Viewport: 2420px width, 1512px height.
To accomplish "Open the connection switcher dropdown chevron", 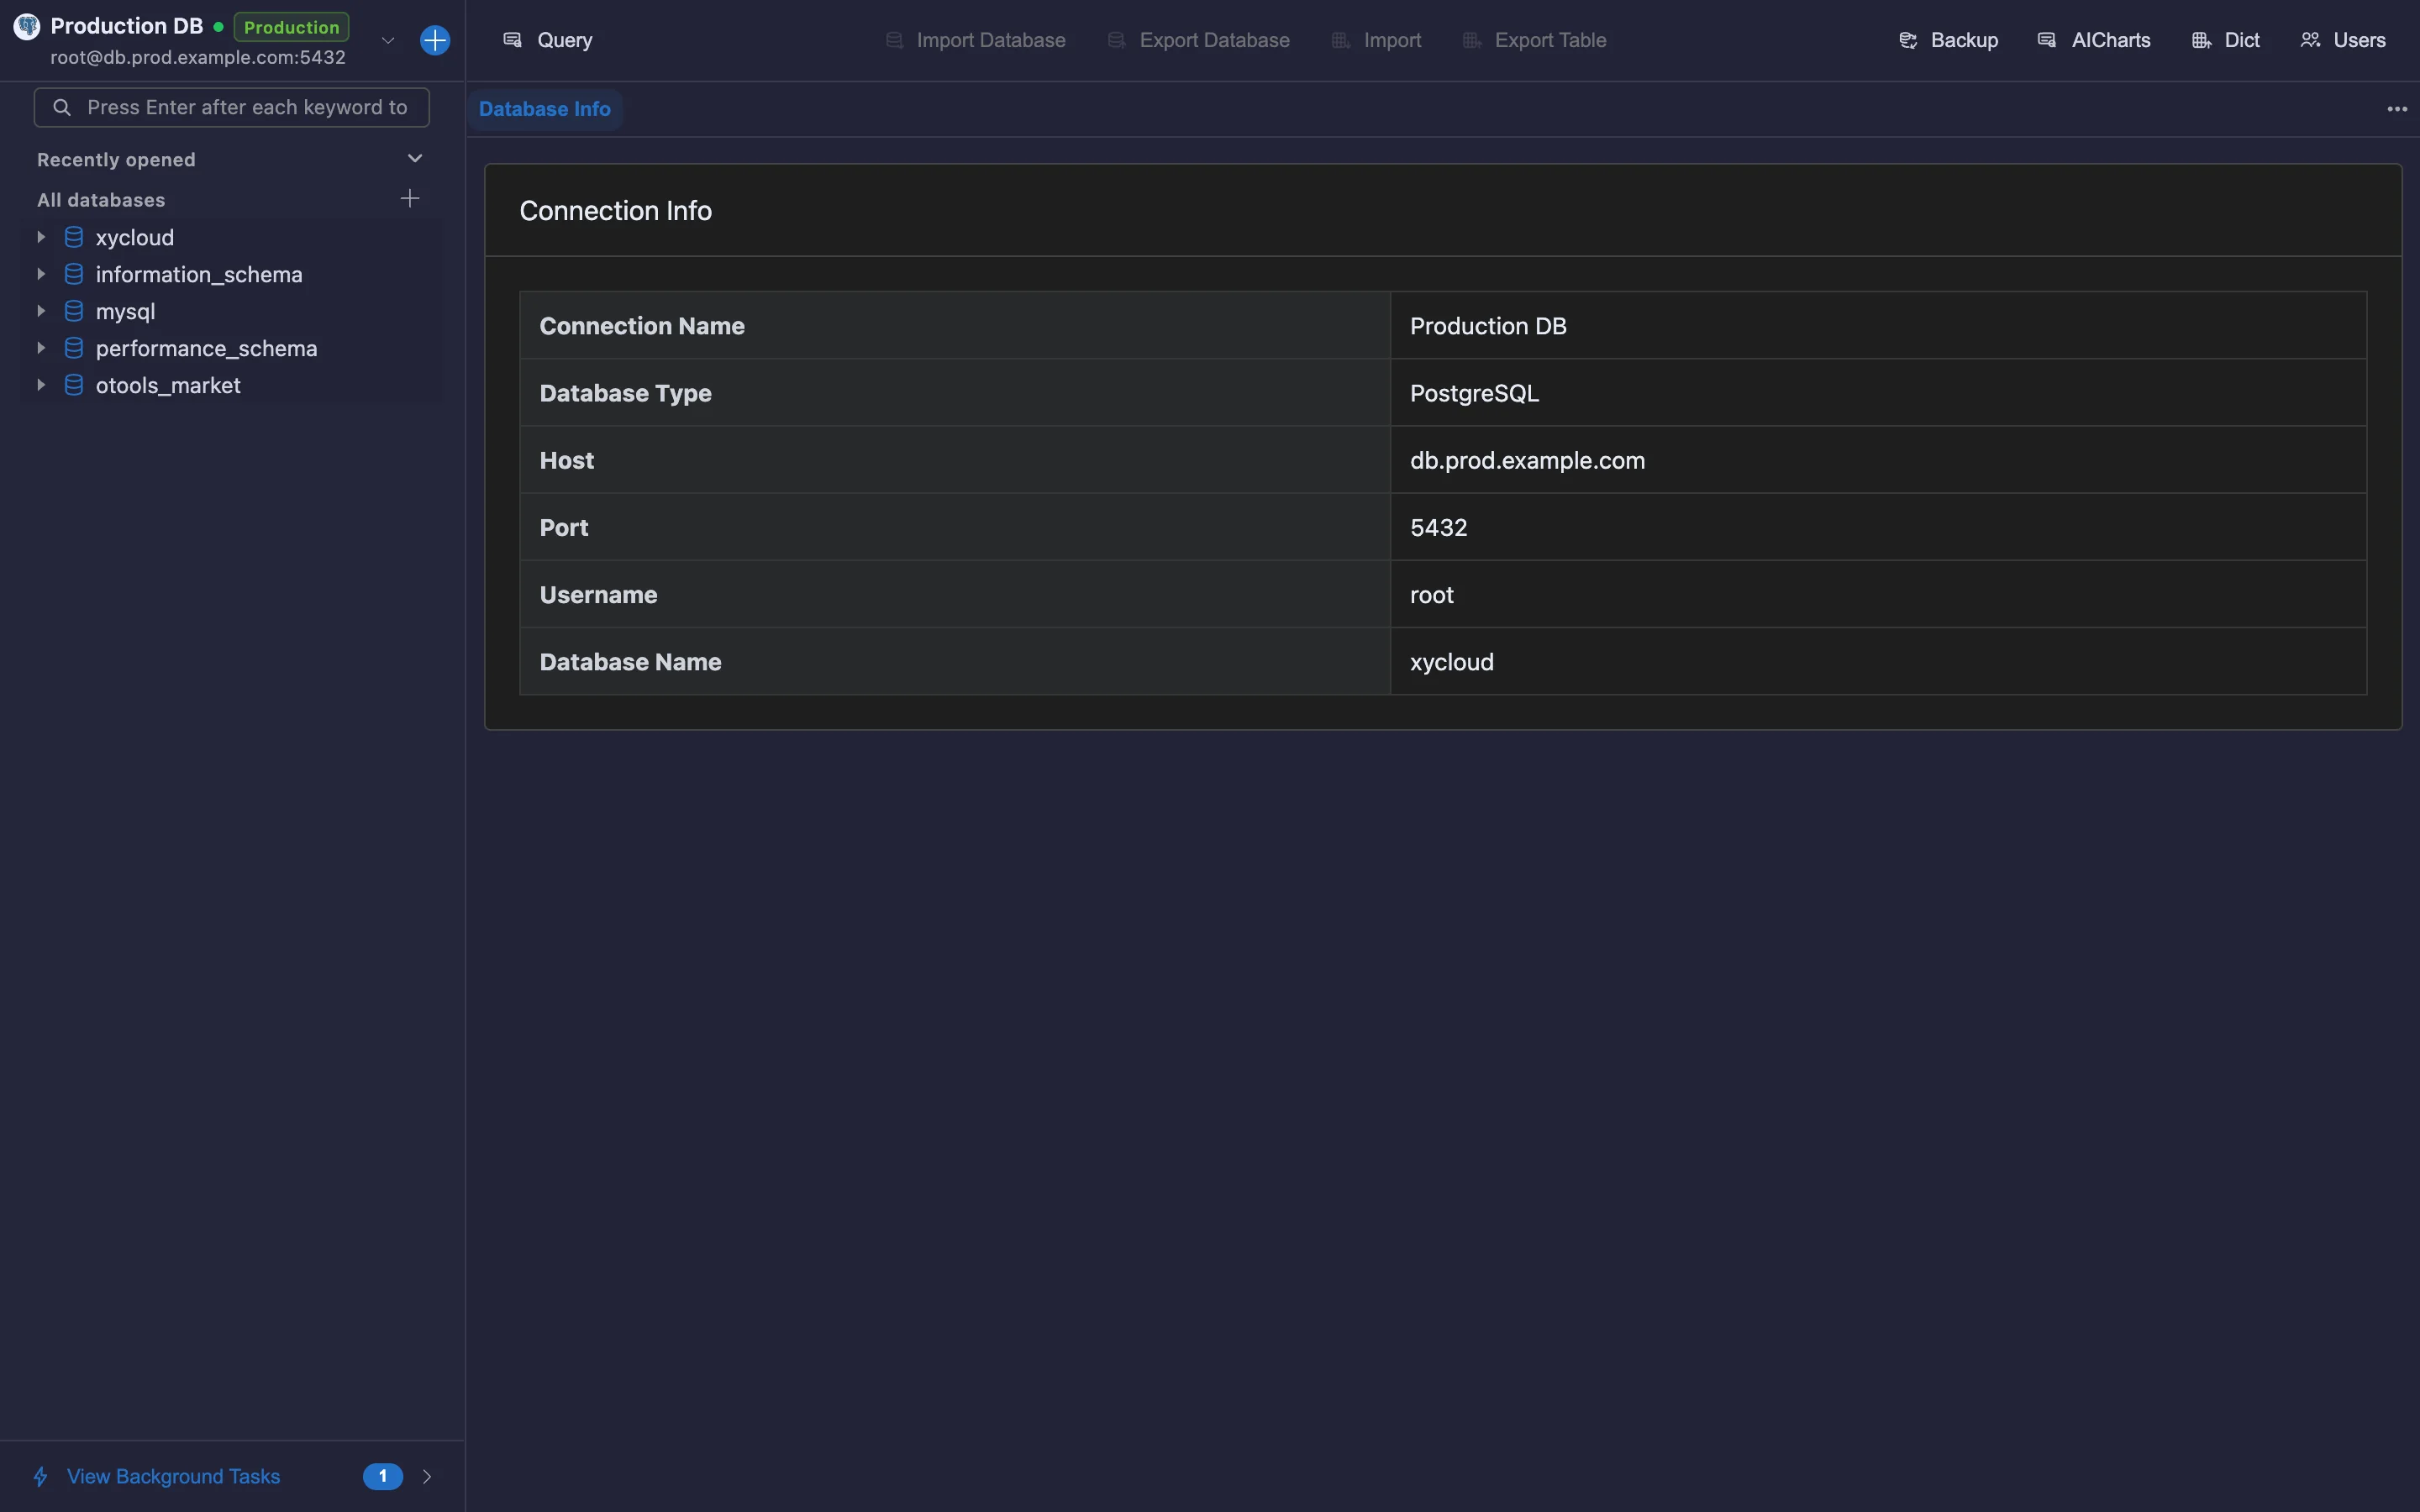I will click(388, 40).
